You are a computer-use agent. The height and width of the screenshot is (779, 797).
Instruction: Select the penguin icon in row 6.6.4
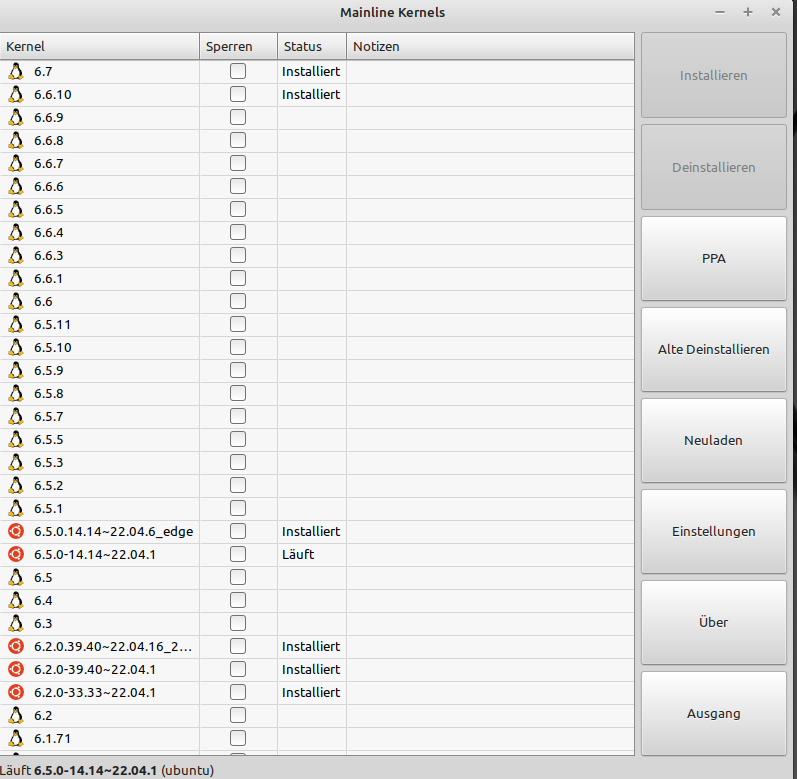[16, 233]
